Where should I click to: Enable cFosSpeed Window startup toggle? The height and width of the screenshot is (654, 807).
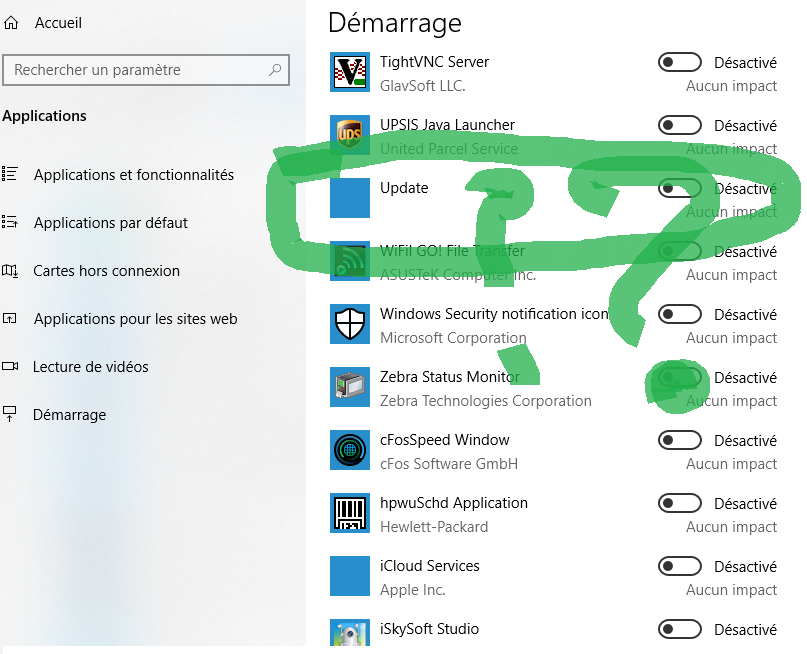679,440
